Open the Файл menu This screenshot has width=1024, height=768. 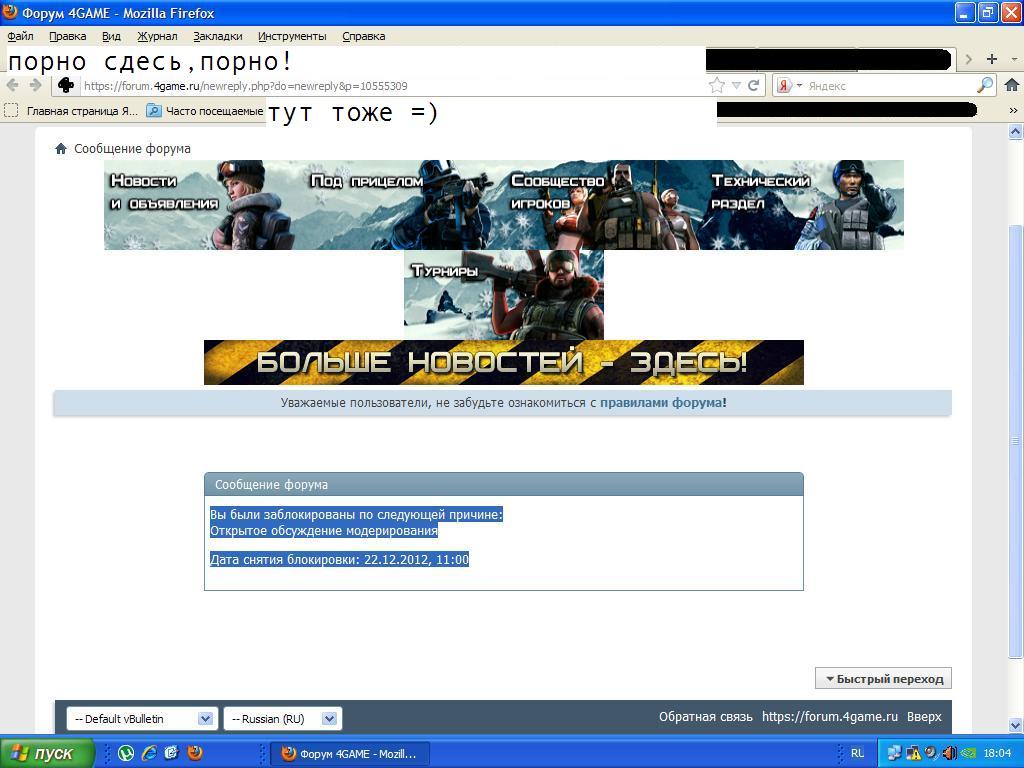coord(20,37)
